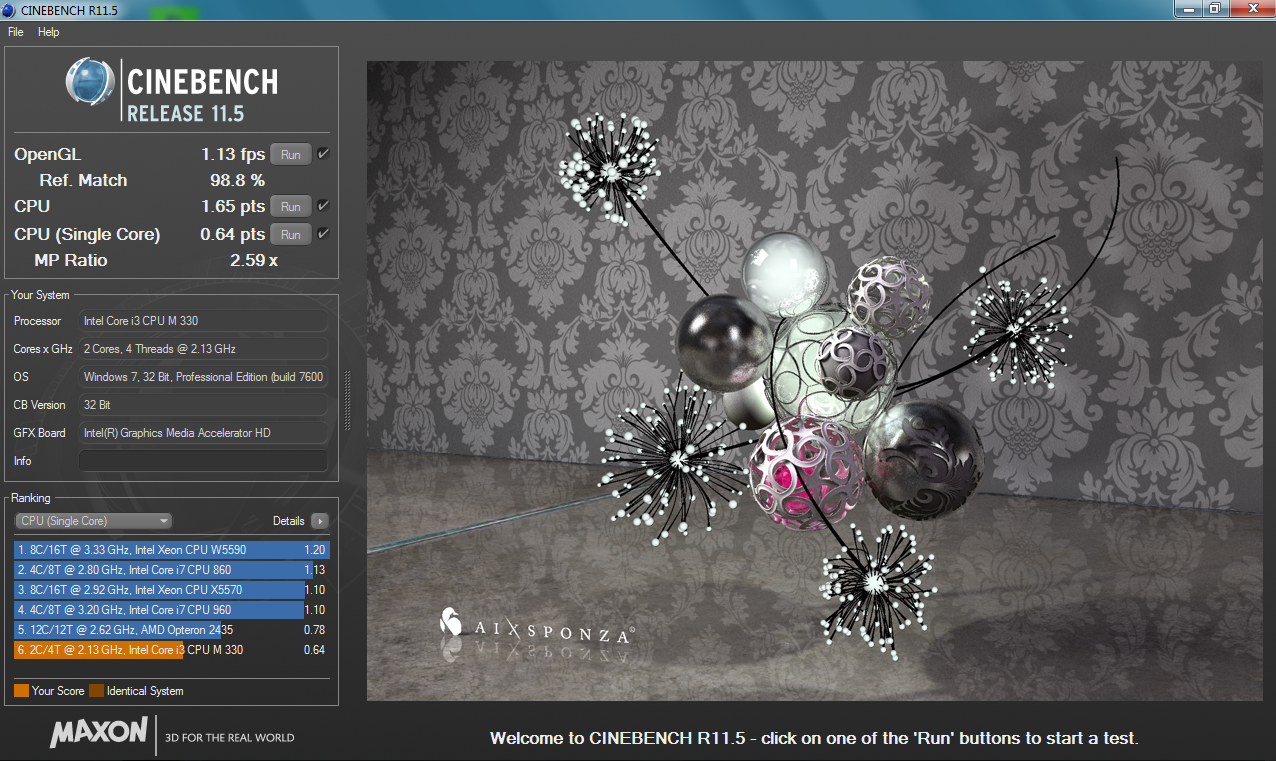Toggle the OpenGL test checkbox
The image size is (1276, 761).
pyautogui.click(x=323, y=154)
